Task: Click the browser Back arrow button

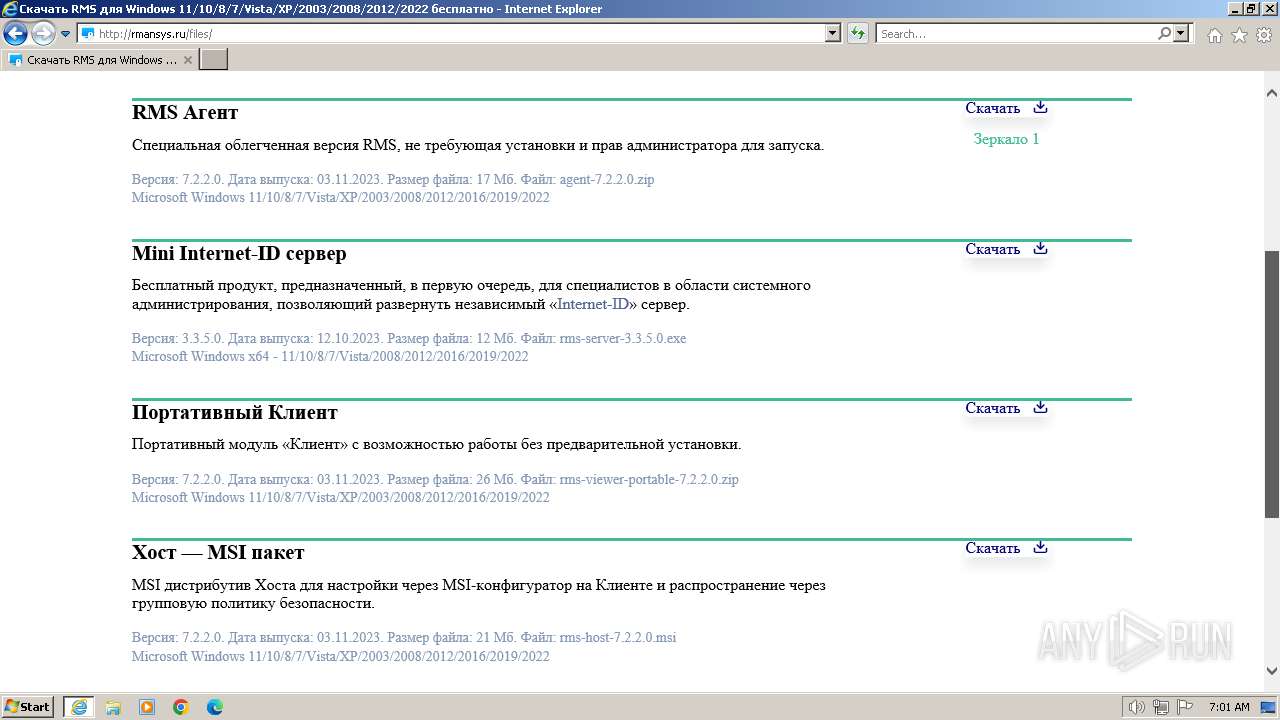Action: point(15,33)
